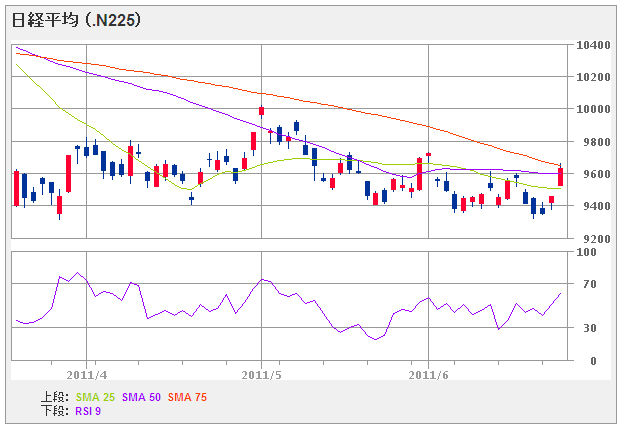625x431 pixels.
Task: Click the RSI 9 legend label
Action: pos(88,411)
